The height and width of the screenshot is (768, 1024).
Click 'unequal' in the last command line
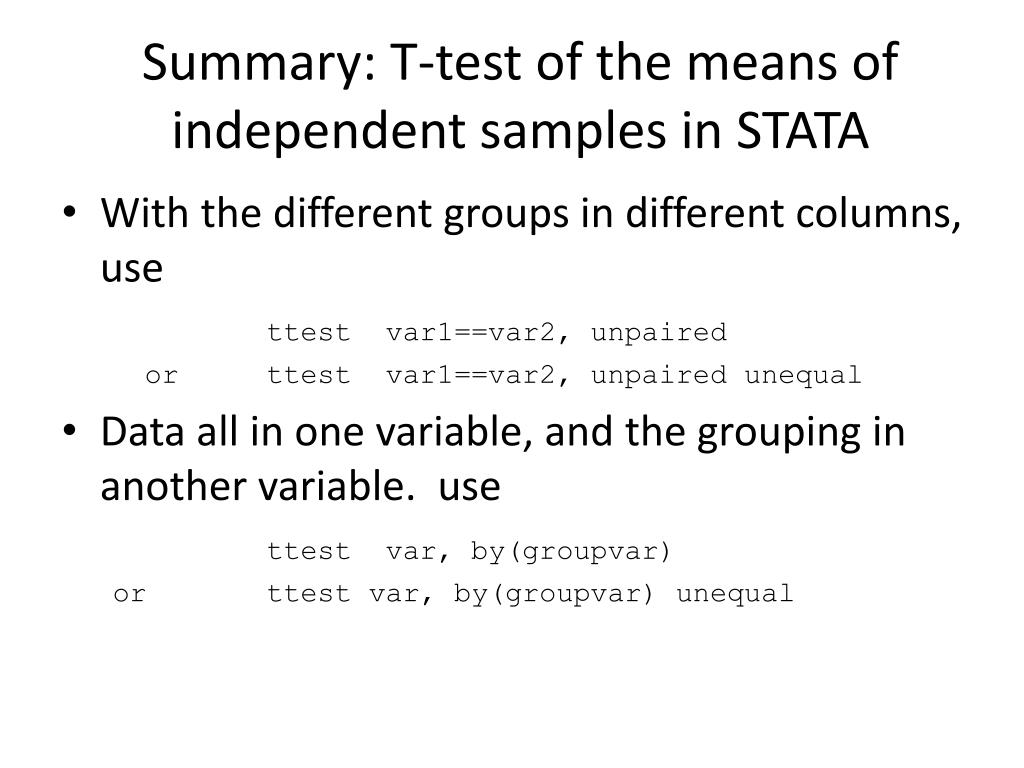tap(735, 594)
